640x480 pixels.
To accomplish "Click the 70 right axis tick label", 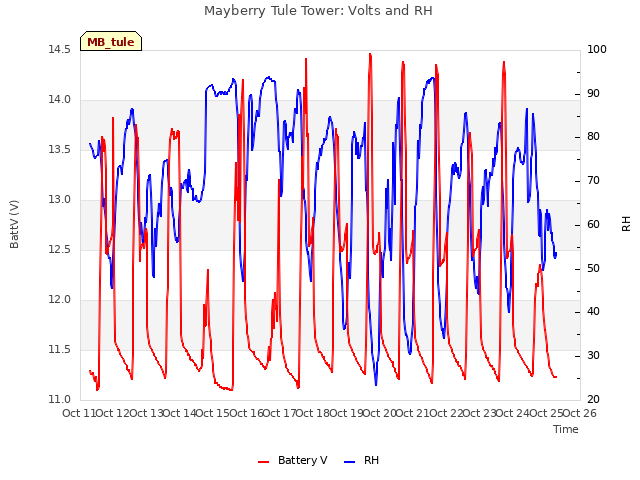I will pos(593,180).
